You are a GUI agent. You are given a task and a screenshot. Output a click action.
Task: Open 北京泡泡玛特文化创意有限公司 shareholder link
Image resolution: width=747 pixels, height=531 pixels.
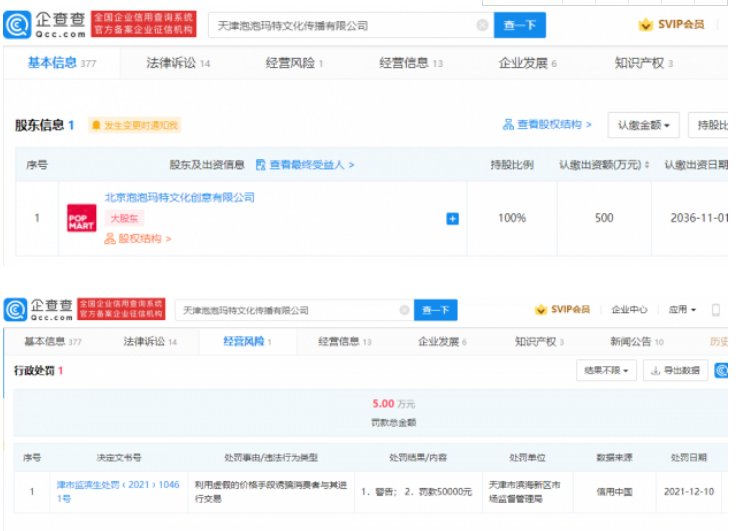180,197
